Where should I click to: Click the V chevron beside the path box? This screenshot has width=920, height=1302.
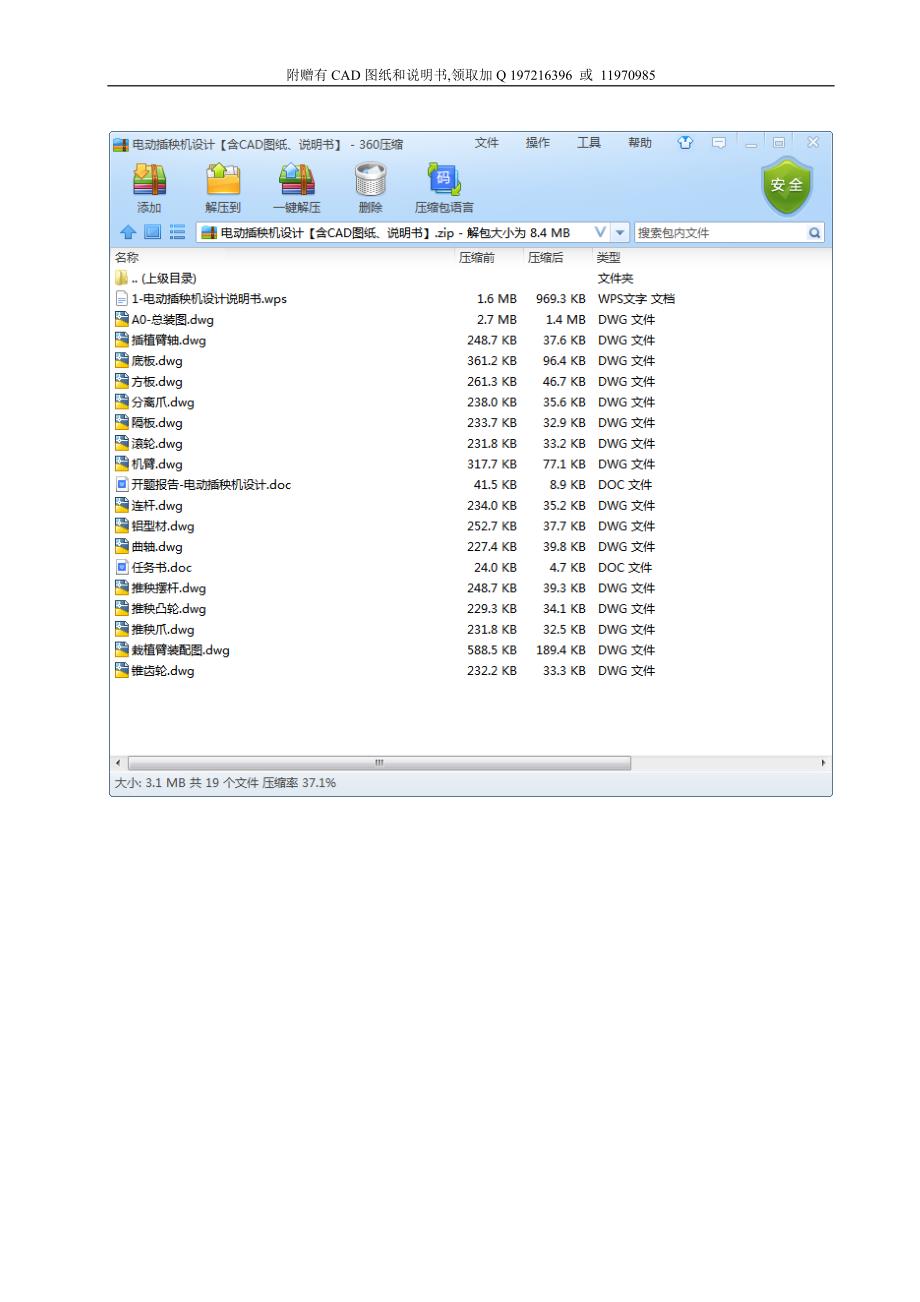coord(601,233)
